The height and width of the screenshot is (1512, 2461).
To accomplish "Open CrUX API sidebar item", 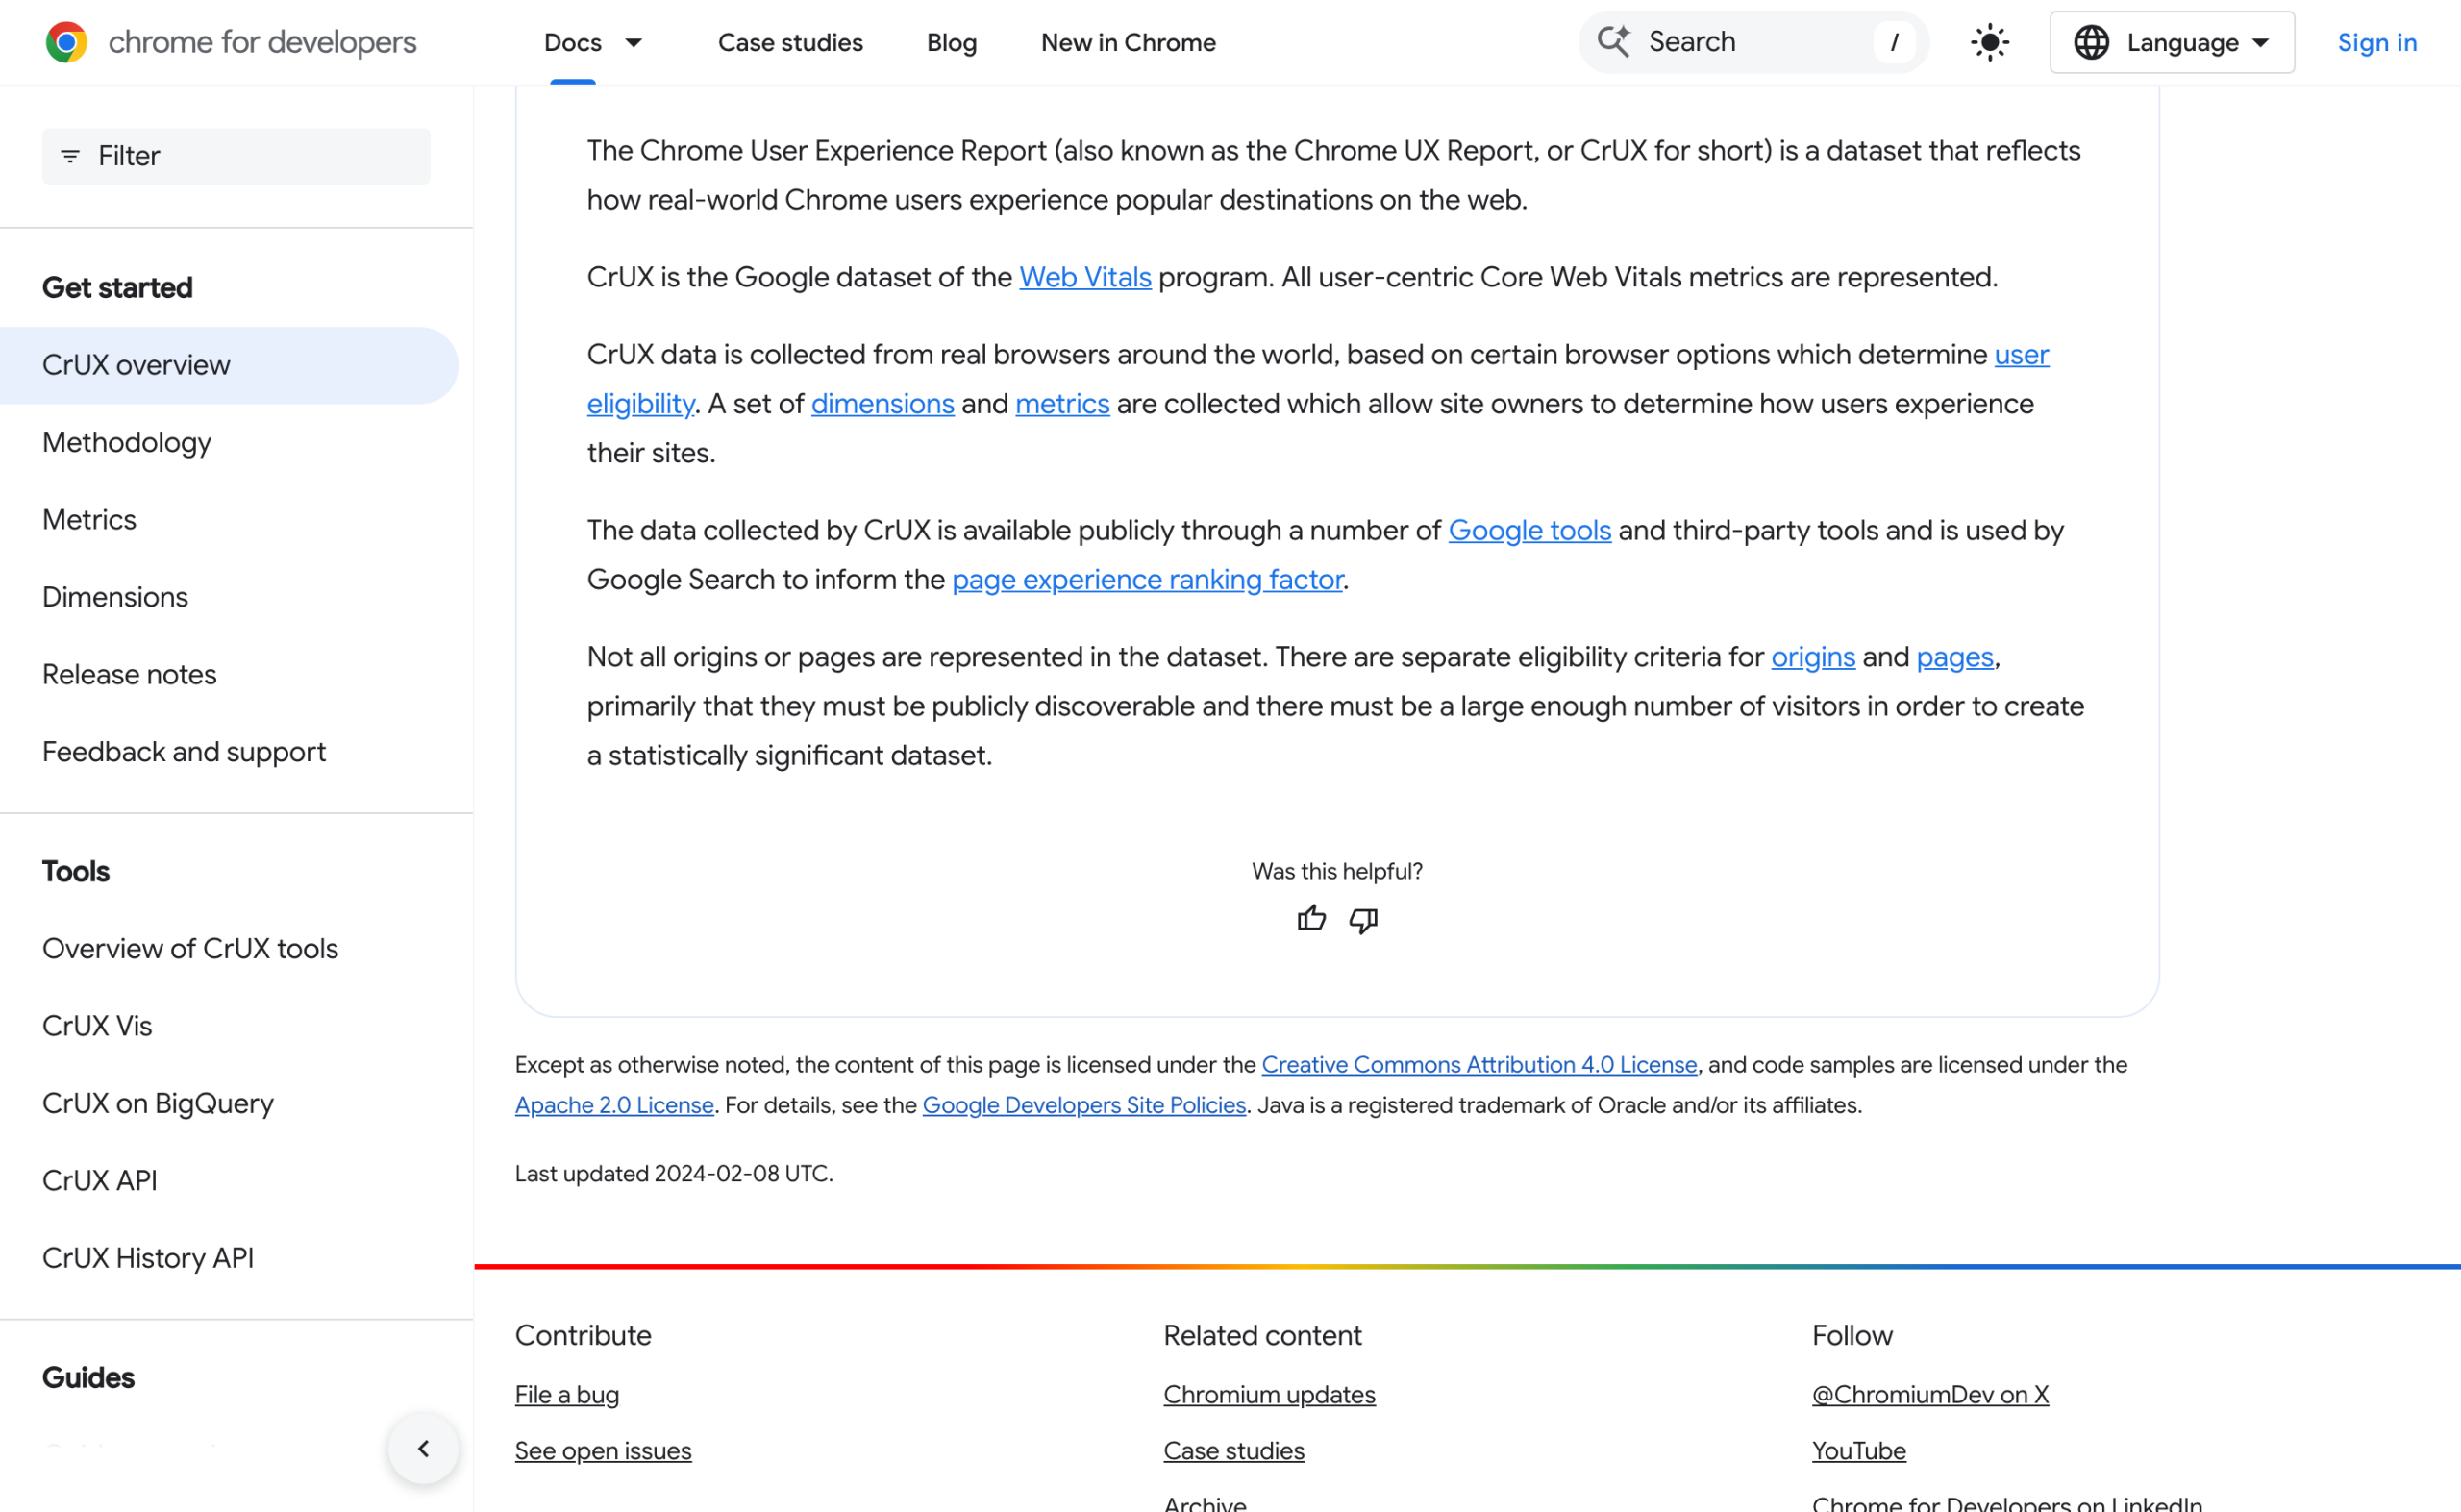I will 100,1180.
